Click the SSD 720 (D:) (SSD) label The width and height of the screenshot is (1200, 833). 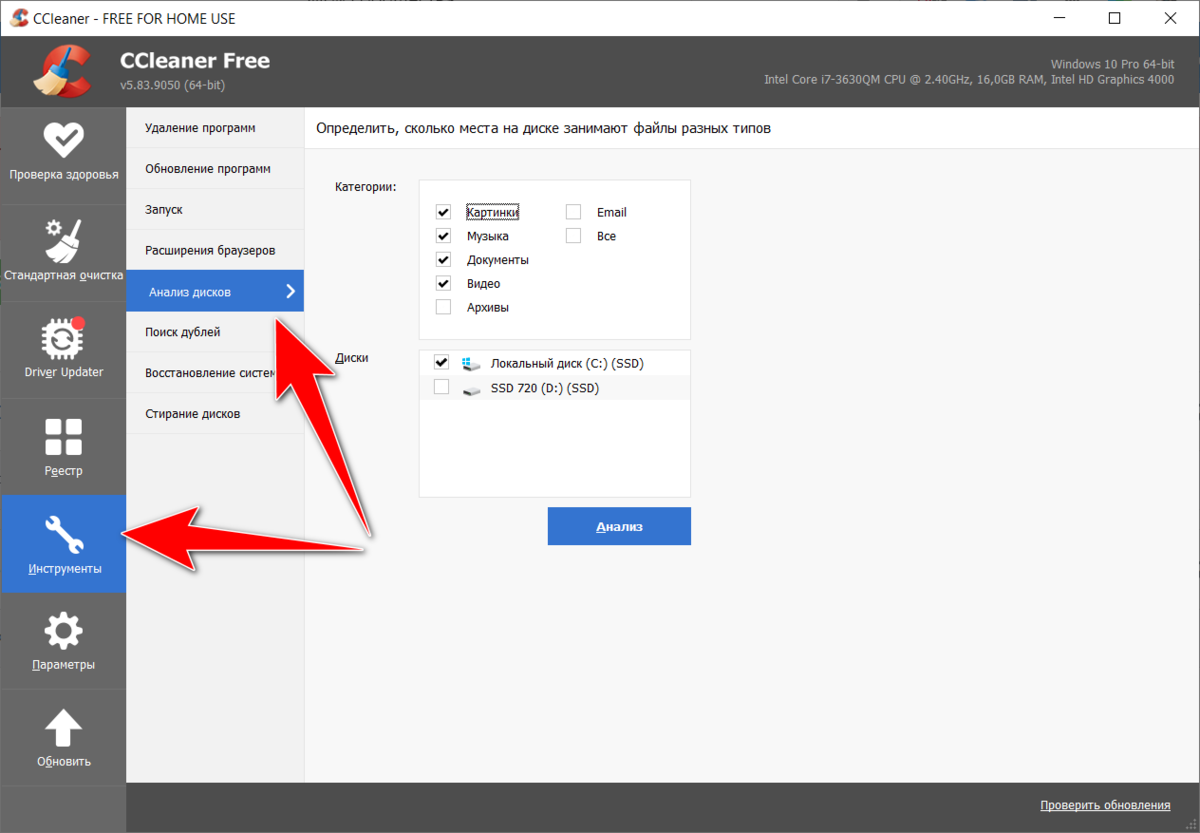545,388
